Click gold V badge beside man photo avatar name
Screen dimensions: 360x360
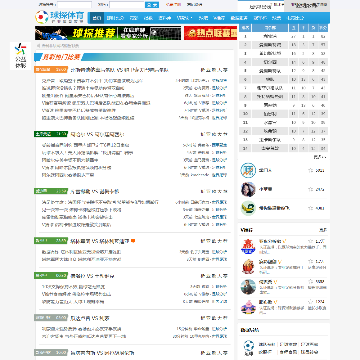pos(276,282)
